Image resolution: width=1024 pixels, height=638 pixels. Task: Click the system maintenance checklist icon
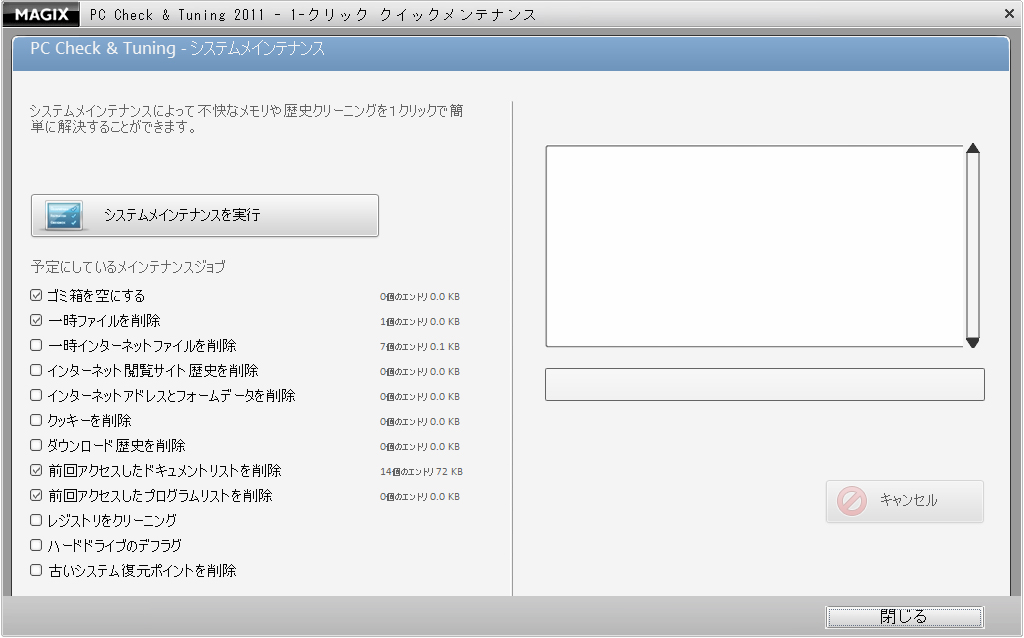(x=64, y=215)
